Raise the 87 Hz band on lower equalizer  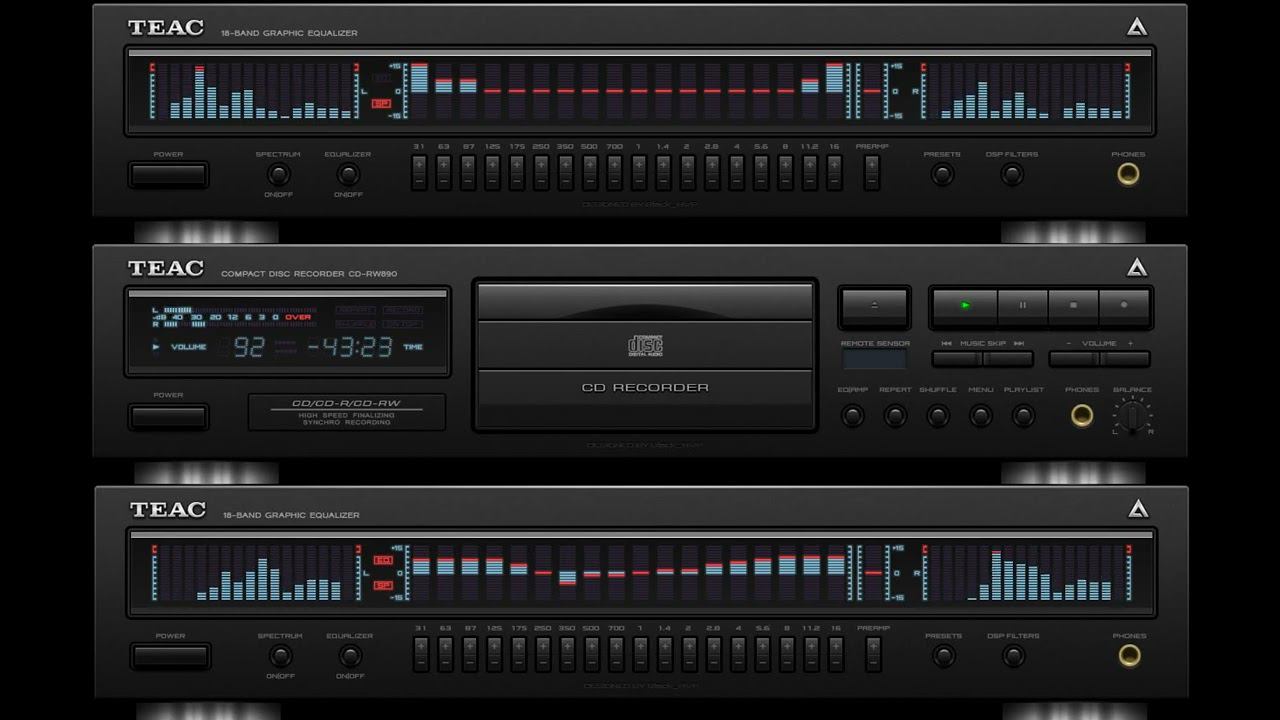[470, 645]
